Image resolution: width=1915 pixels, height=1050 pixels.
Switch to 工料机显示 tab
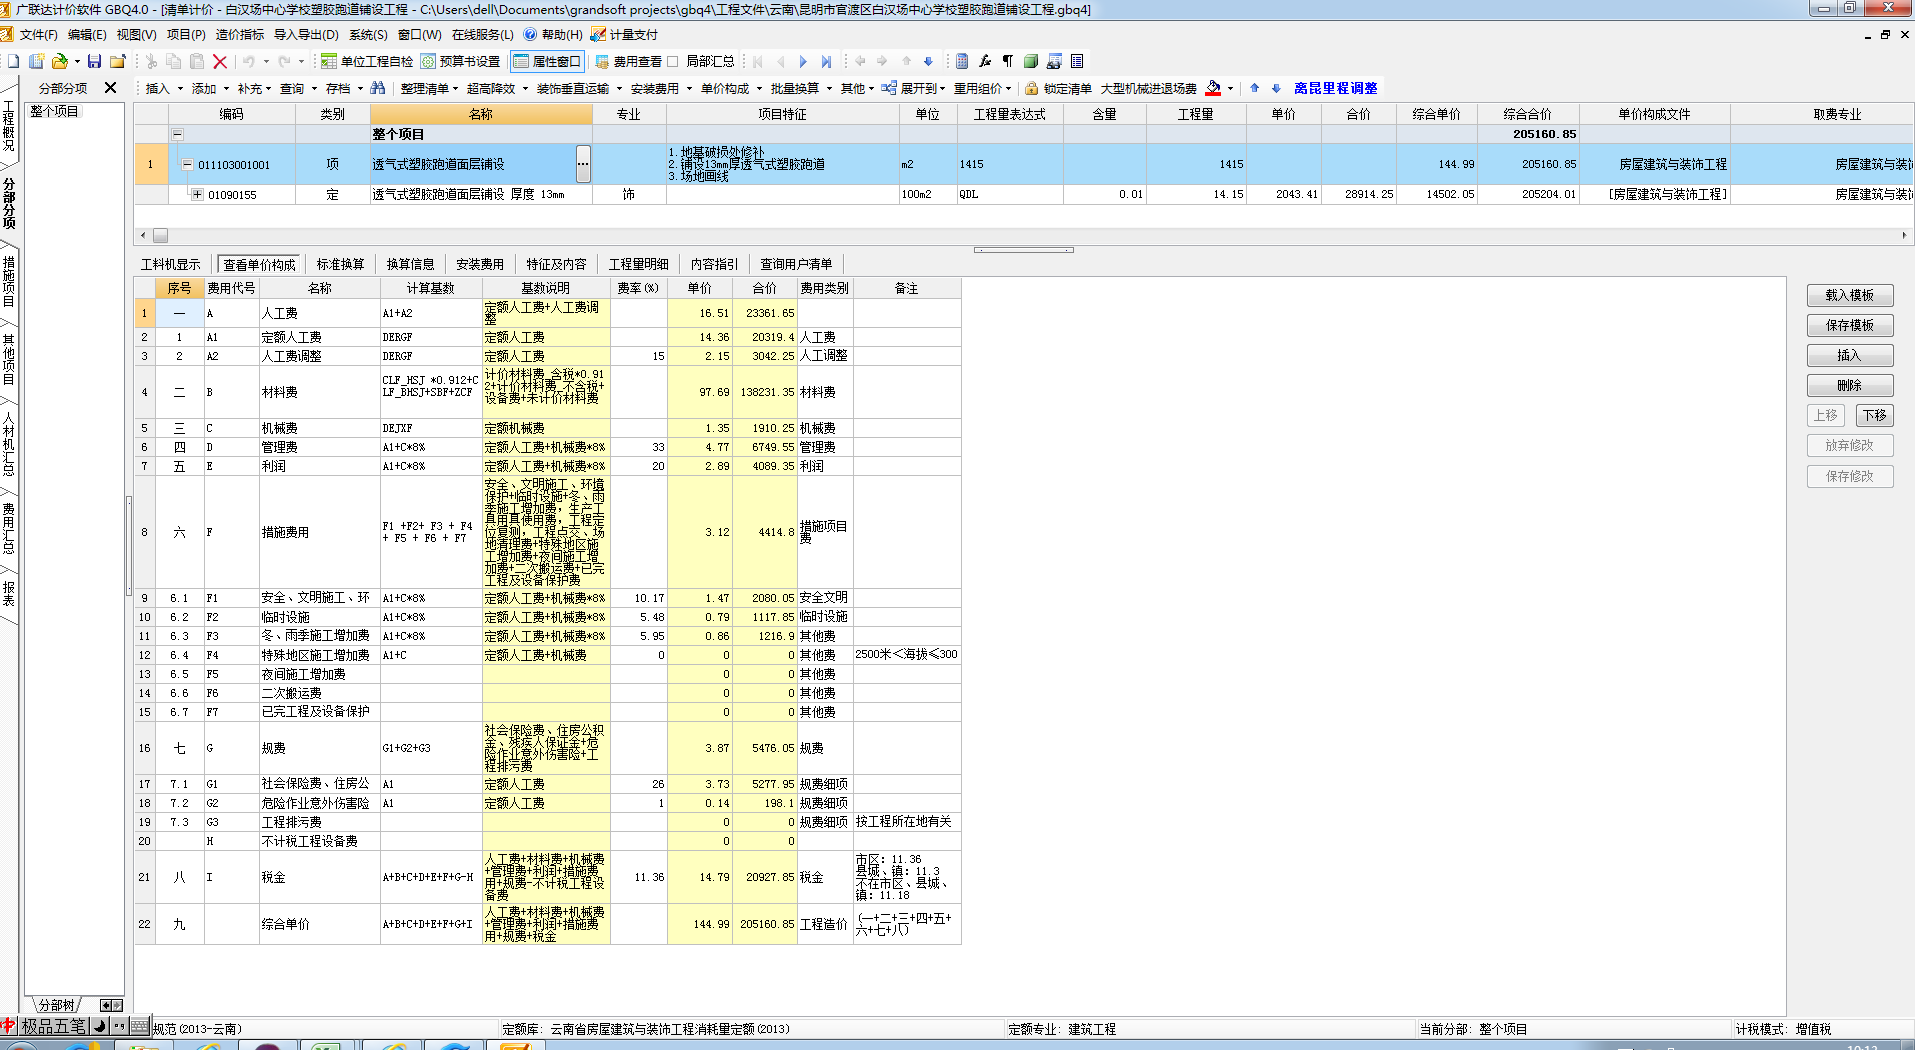[x=171, y=264]
